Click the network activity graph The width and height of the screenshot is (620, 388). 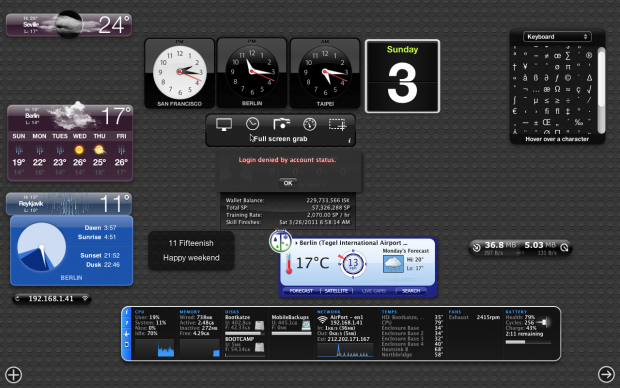pos(345,350)
